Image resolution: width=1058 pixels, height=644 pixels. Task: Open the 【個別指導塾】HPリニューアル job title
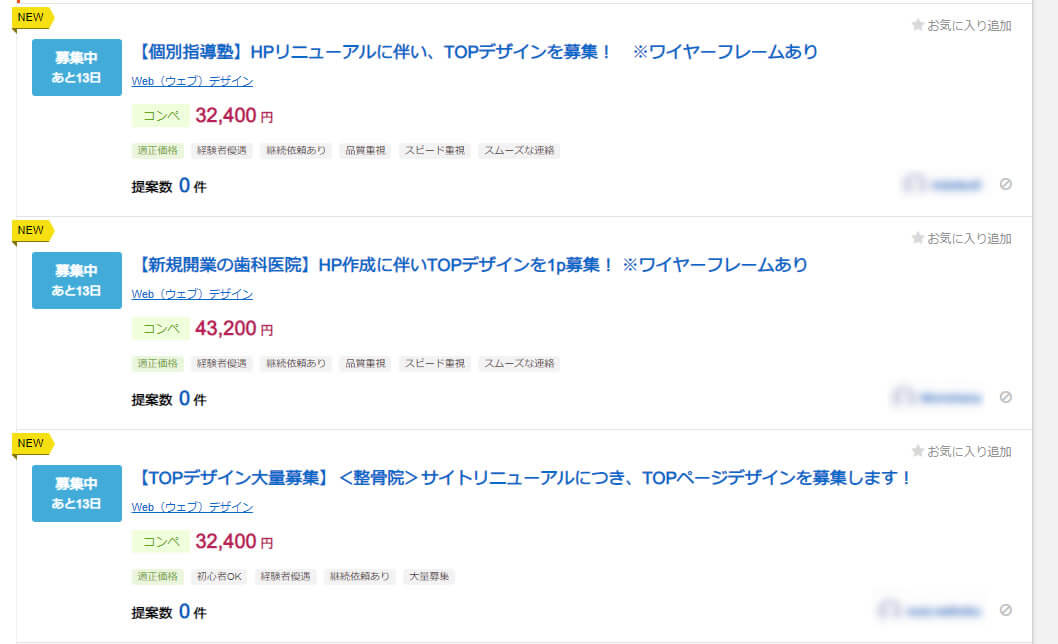[x=474, y=52]
